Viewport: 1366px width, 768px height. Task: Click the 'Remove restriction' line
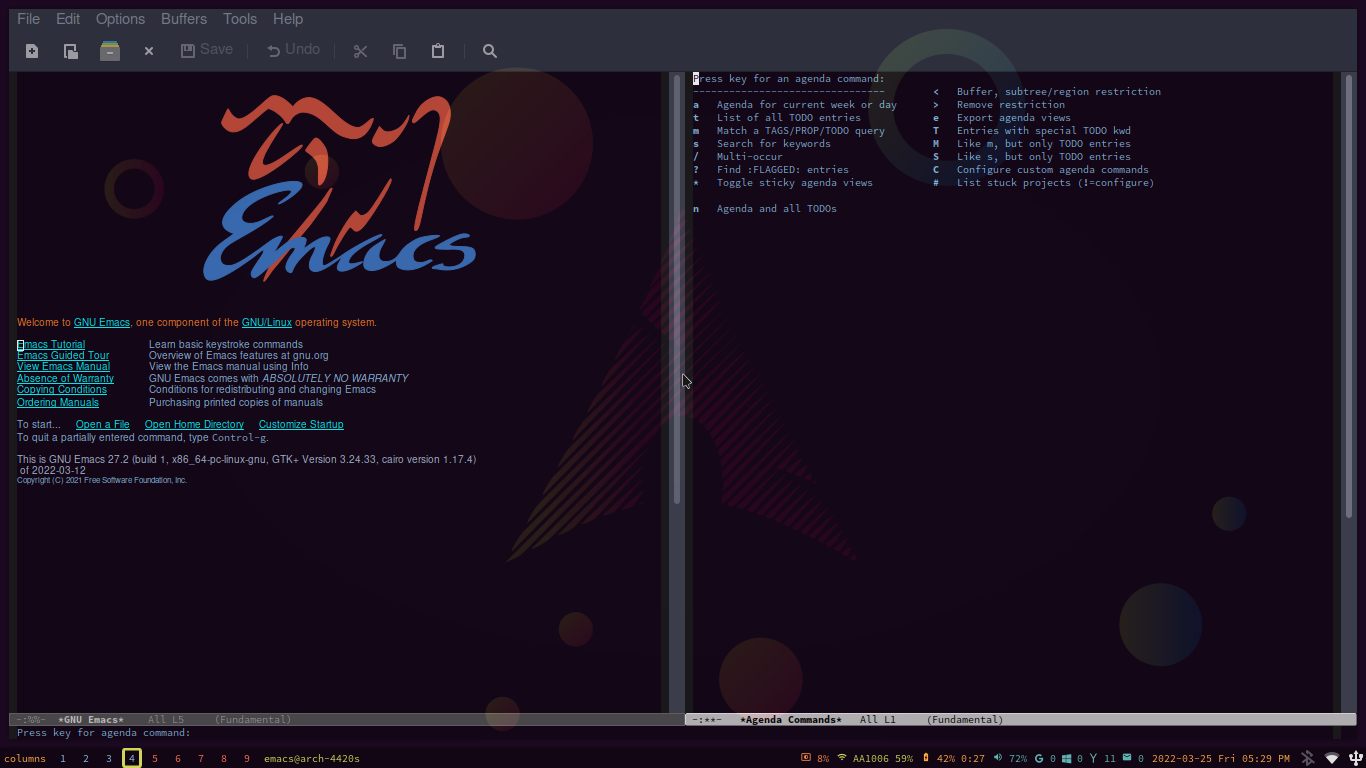pos(1011,105)
